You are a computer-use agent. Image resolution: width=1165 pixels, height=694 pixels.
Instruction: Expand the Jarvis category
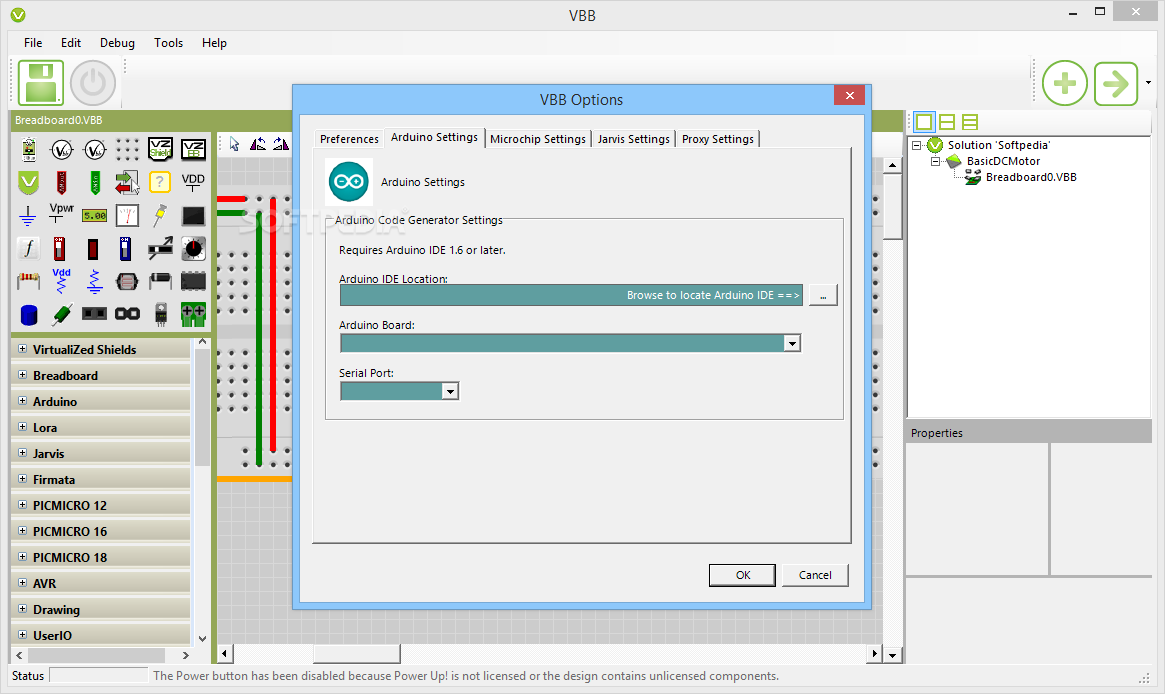[x=22, y=453]
